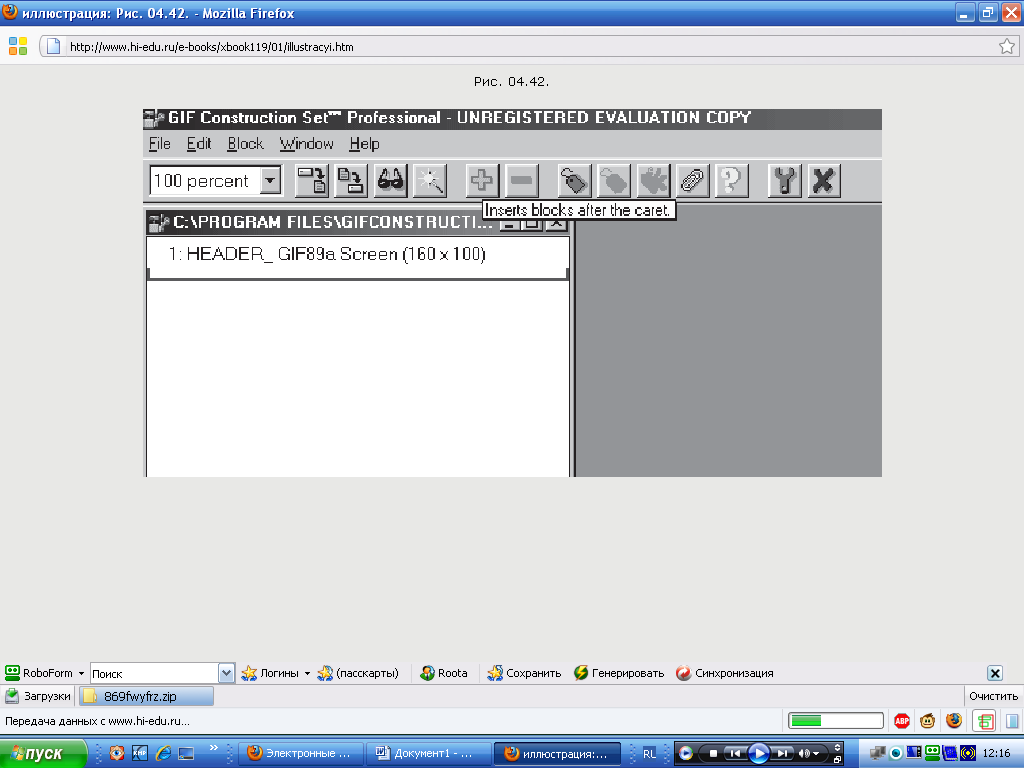Viewport: 1024px width, 768px height.
Task: Click the question mark help icon
Action: (x=731, y=180)
